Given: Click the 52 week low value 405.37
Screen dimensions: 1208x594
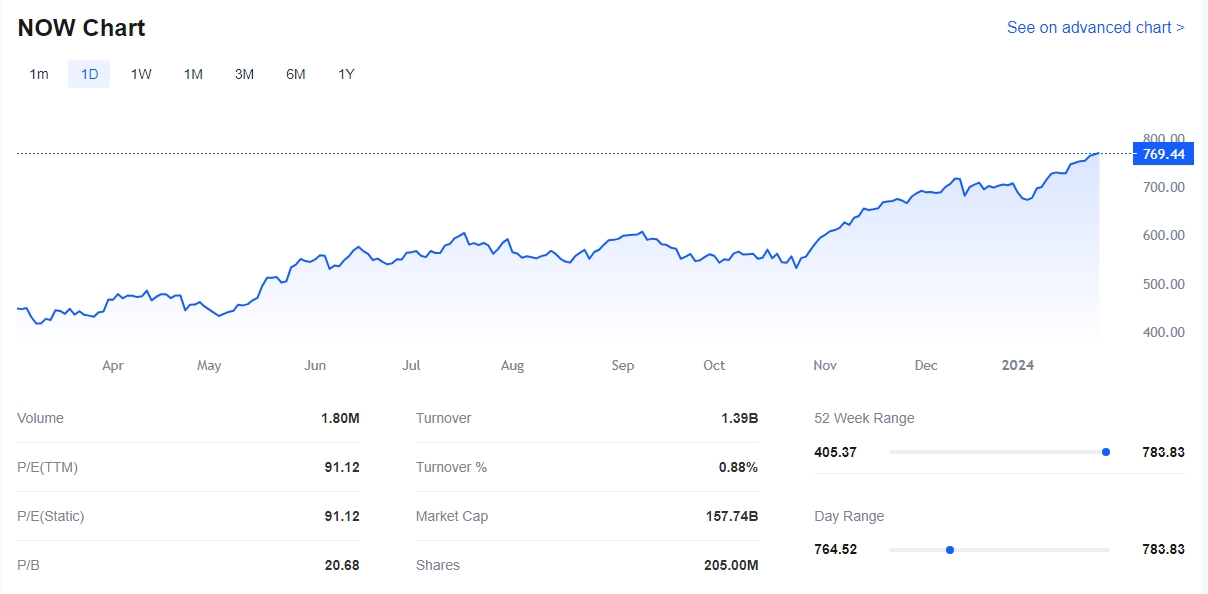Looking at the screenshot, I should (836, 452).
